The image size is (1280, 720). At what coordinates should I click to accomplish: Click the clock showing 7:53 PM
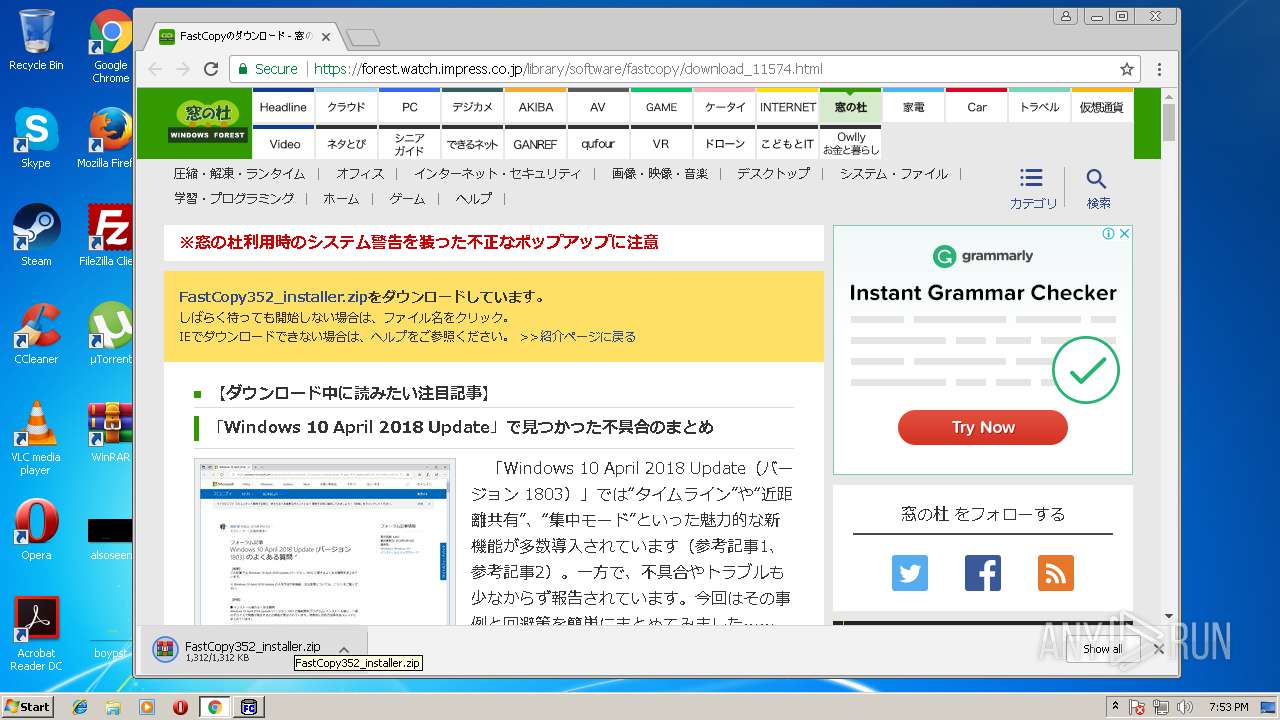pos(1228,707)
